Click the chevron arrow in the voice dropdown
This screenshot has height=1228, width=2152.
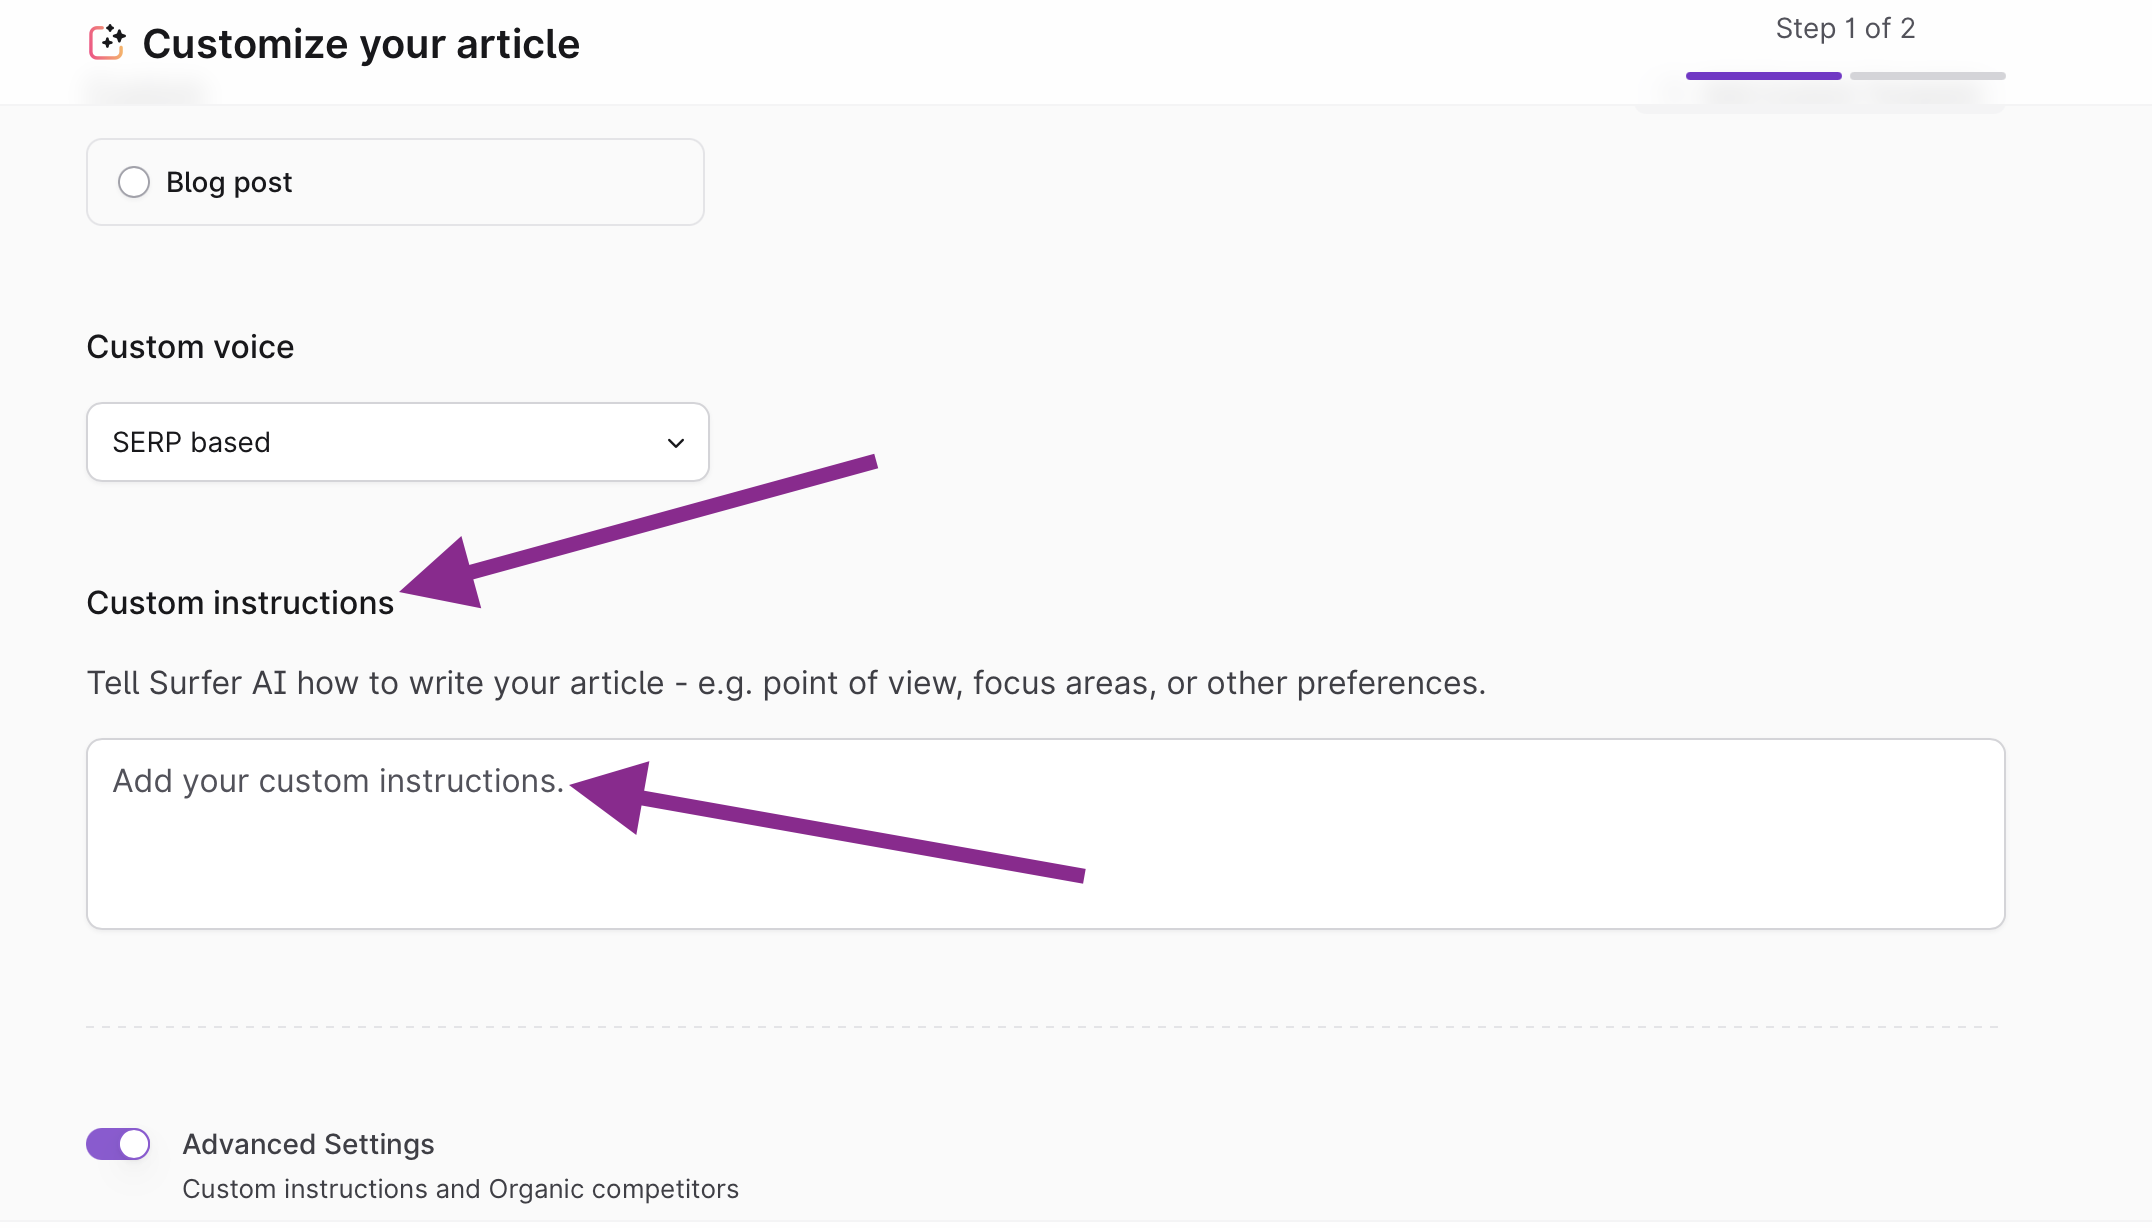click(x=676, y=443)
